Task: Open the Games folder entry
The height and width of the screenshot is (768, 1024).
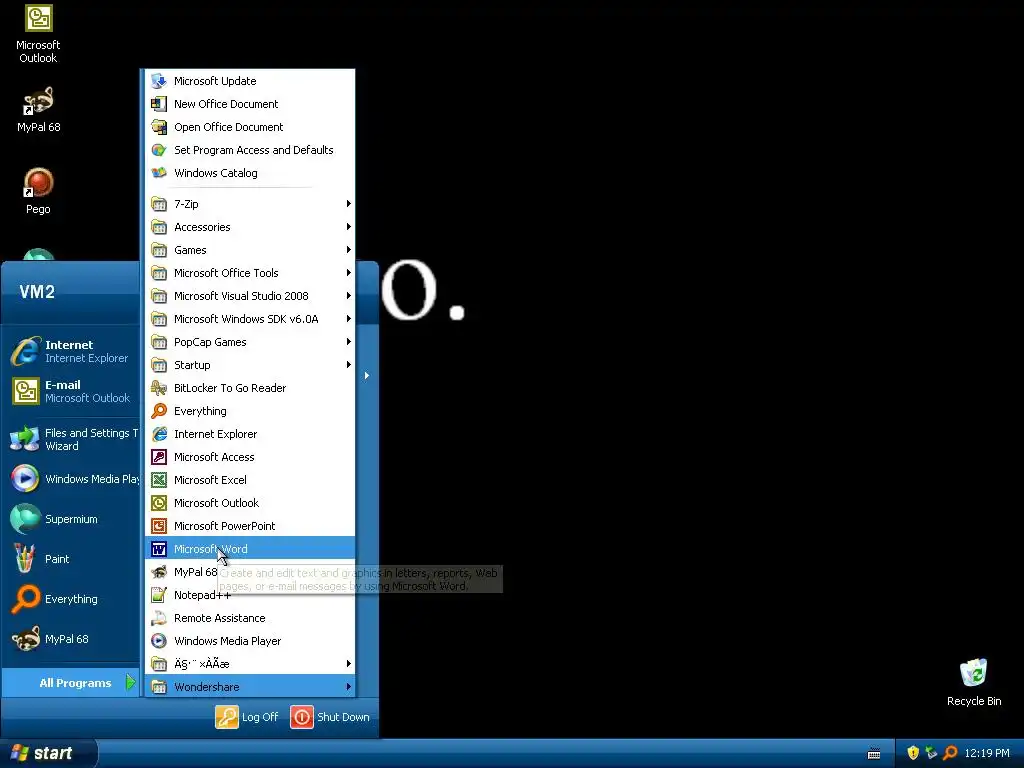Action: coord(250,249)
